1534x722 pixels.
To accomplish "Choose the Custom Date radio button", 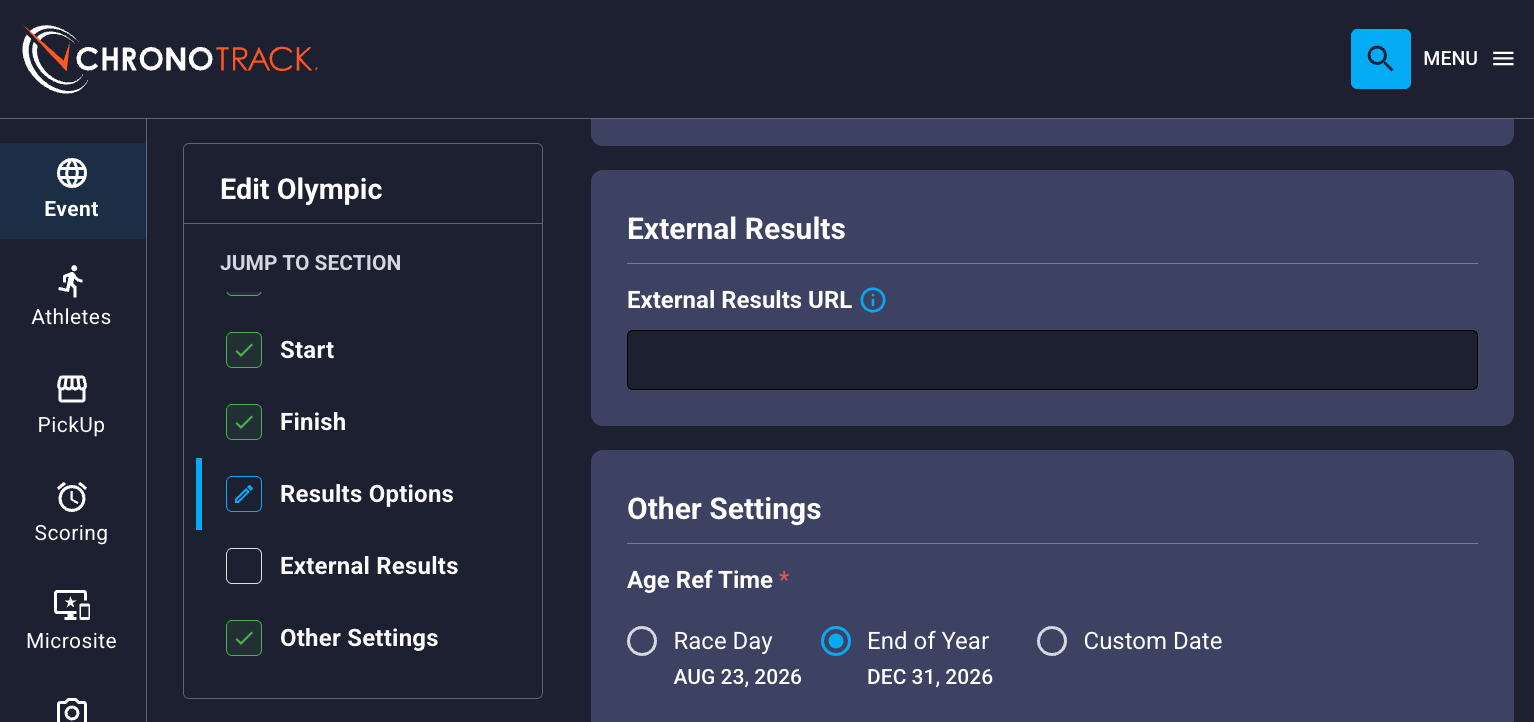I will 1052,641.
